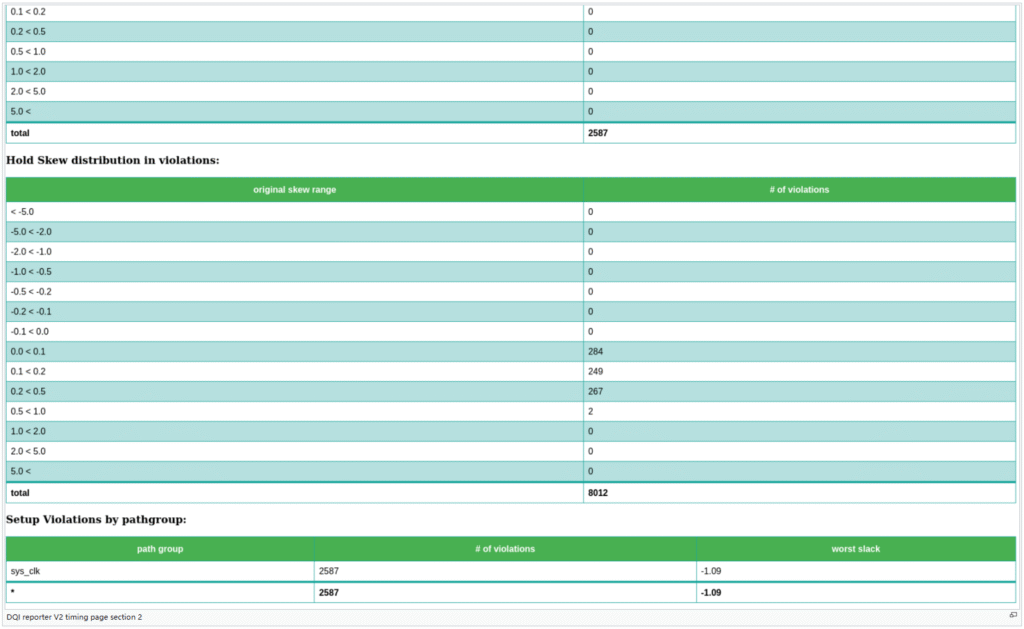Screen dimensions: 1024x629
Task: Select the 267 violations count cell
Action: 596,392
